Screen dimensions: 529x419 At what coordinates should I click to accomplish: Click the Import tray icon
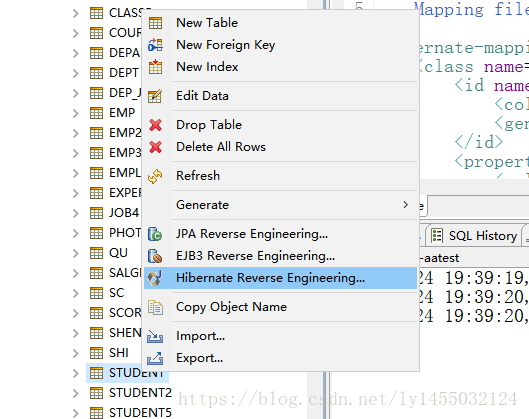pos(155,336)
